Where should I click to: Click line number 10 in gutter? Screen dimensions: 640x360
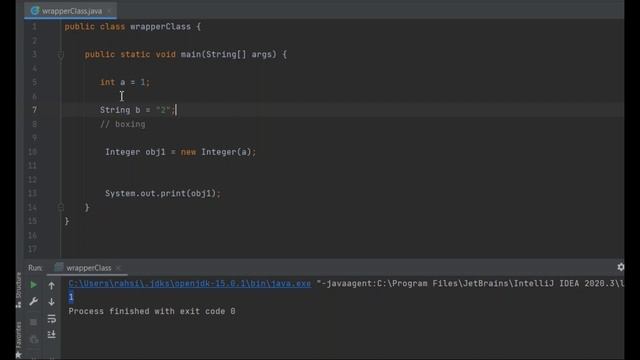(x=33, y=152)
